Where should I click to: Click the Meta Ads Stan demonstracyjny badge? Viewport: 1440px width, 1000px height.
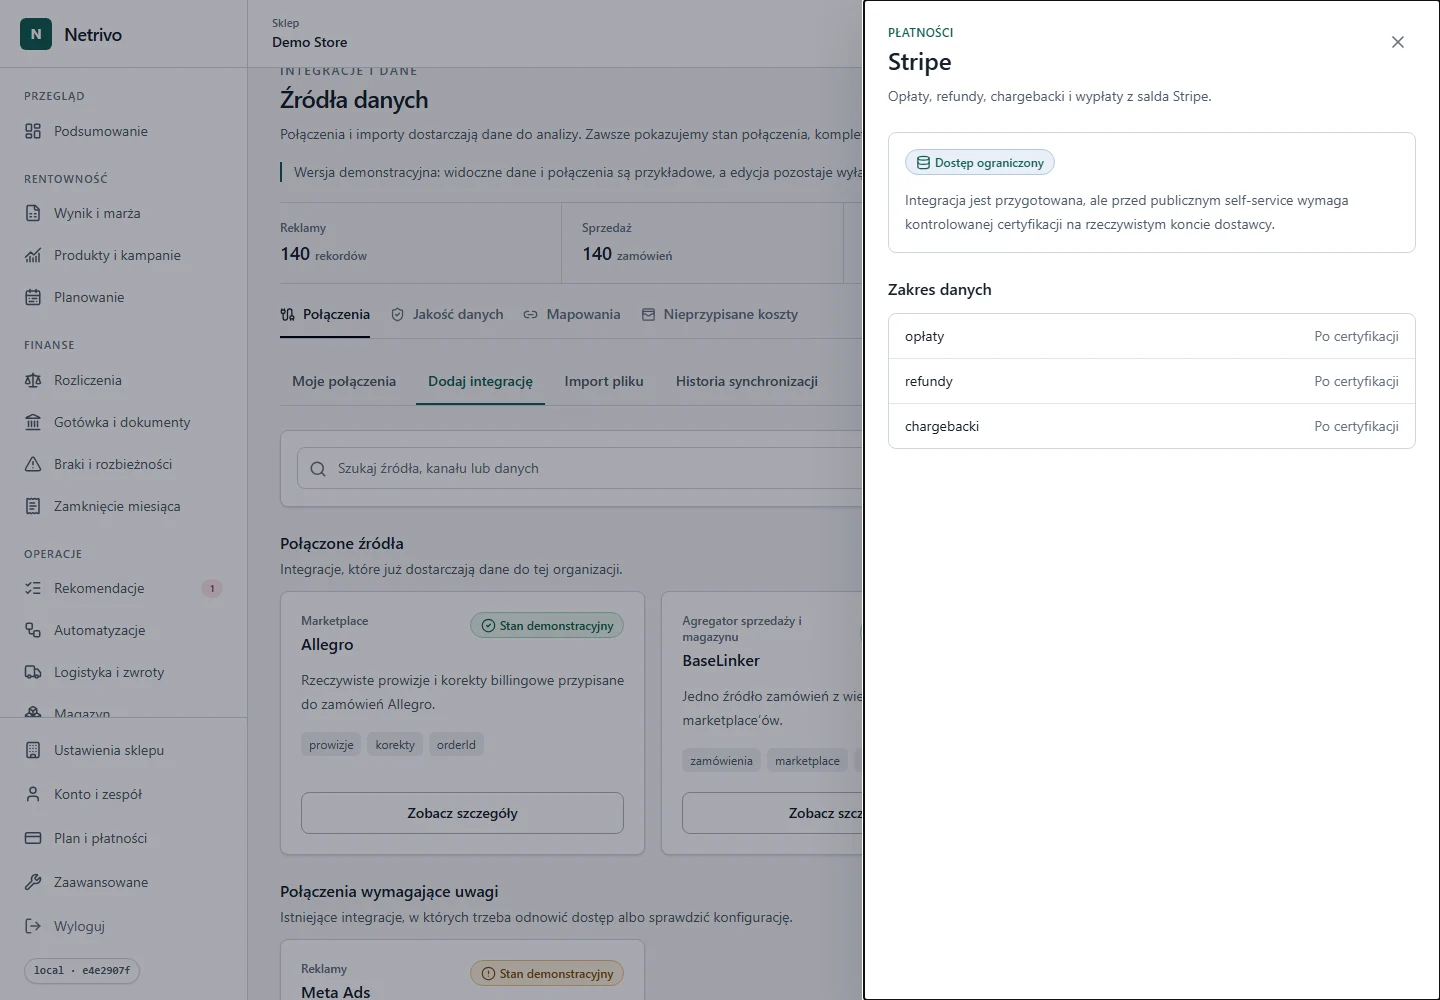click(547, 974)
